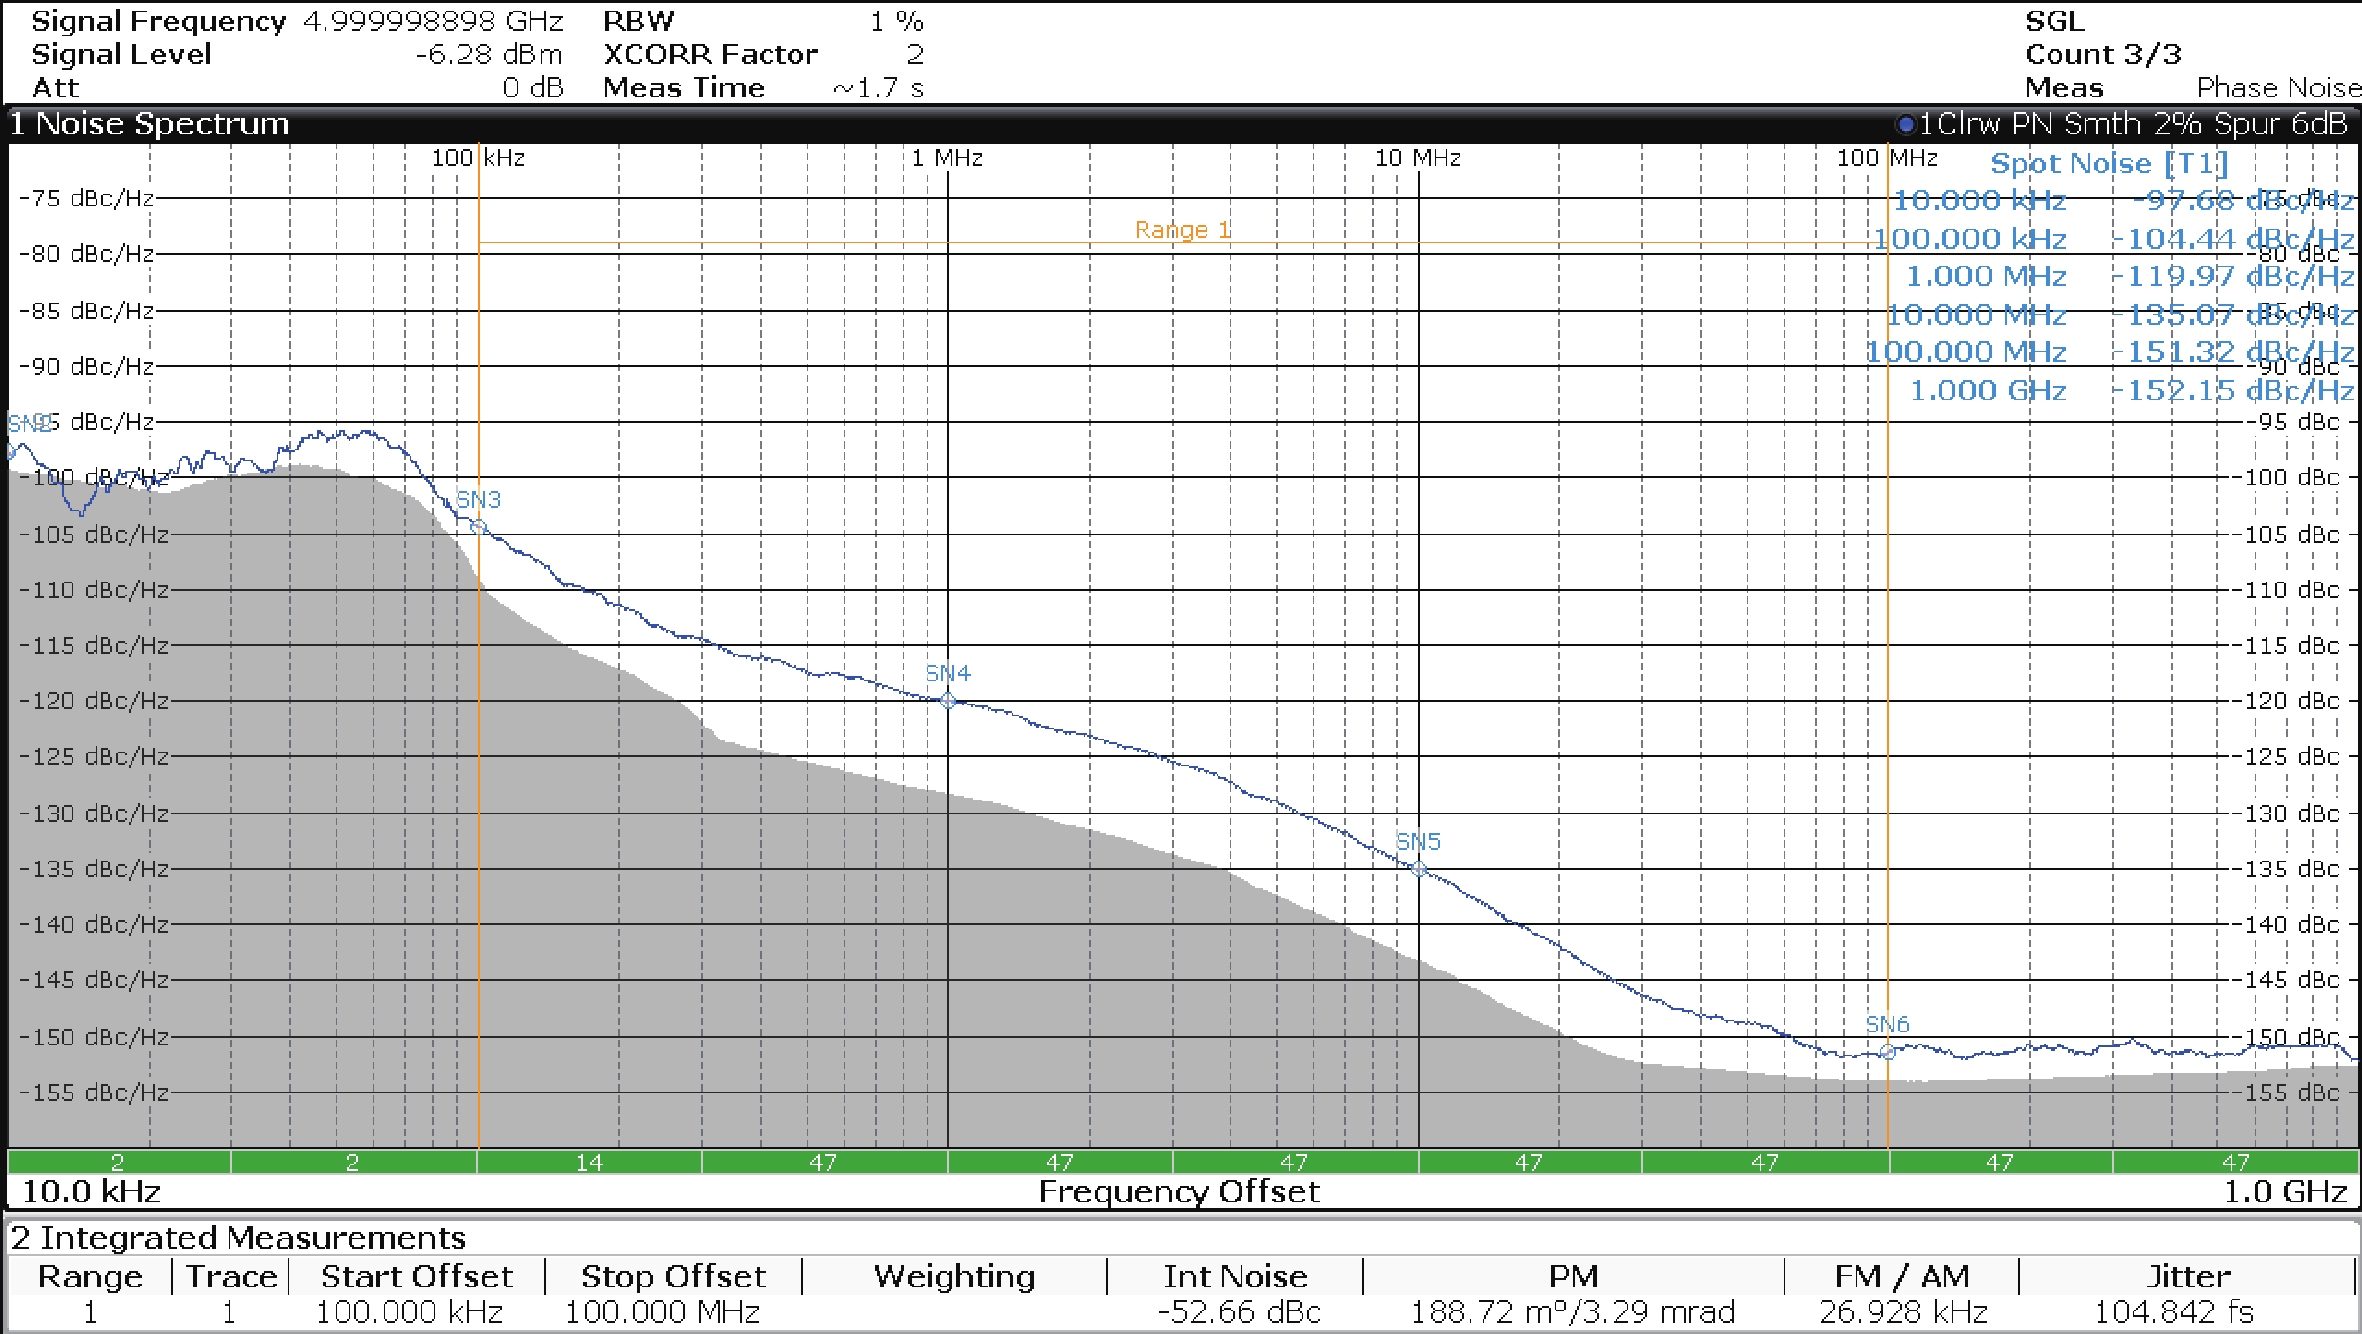Click the green segment labeled 14
This screenshot has width=2362, height=1334.
pos(589,1162)
